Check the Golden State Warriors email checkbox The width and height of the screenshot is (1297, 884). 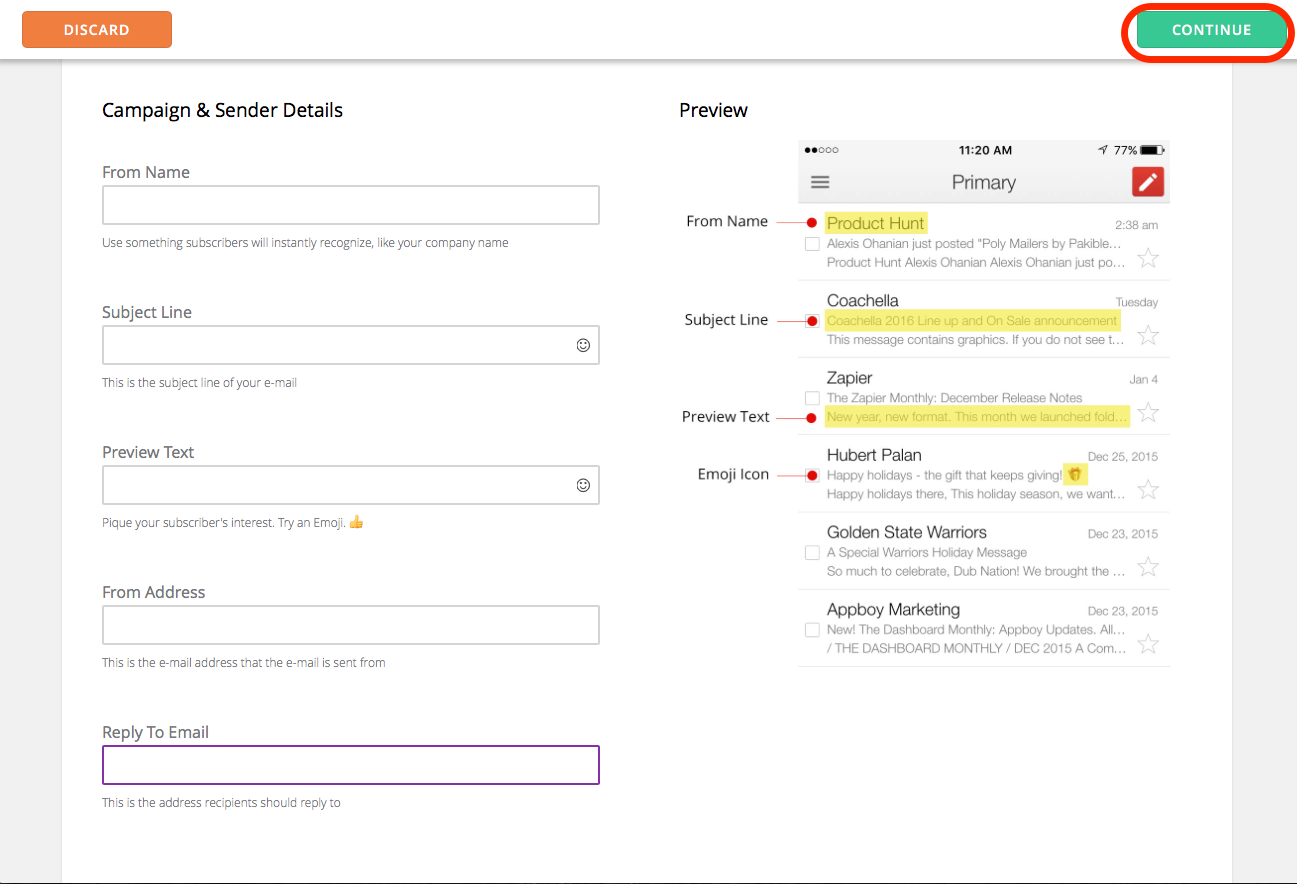(x=812, y=552)
